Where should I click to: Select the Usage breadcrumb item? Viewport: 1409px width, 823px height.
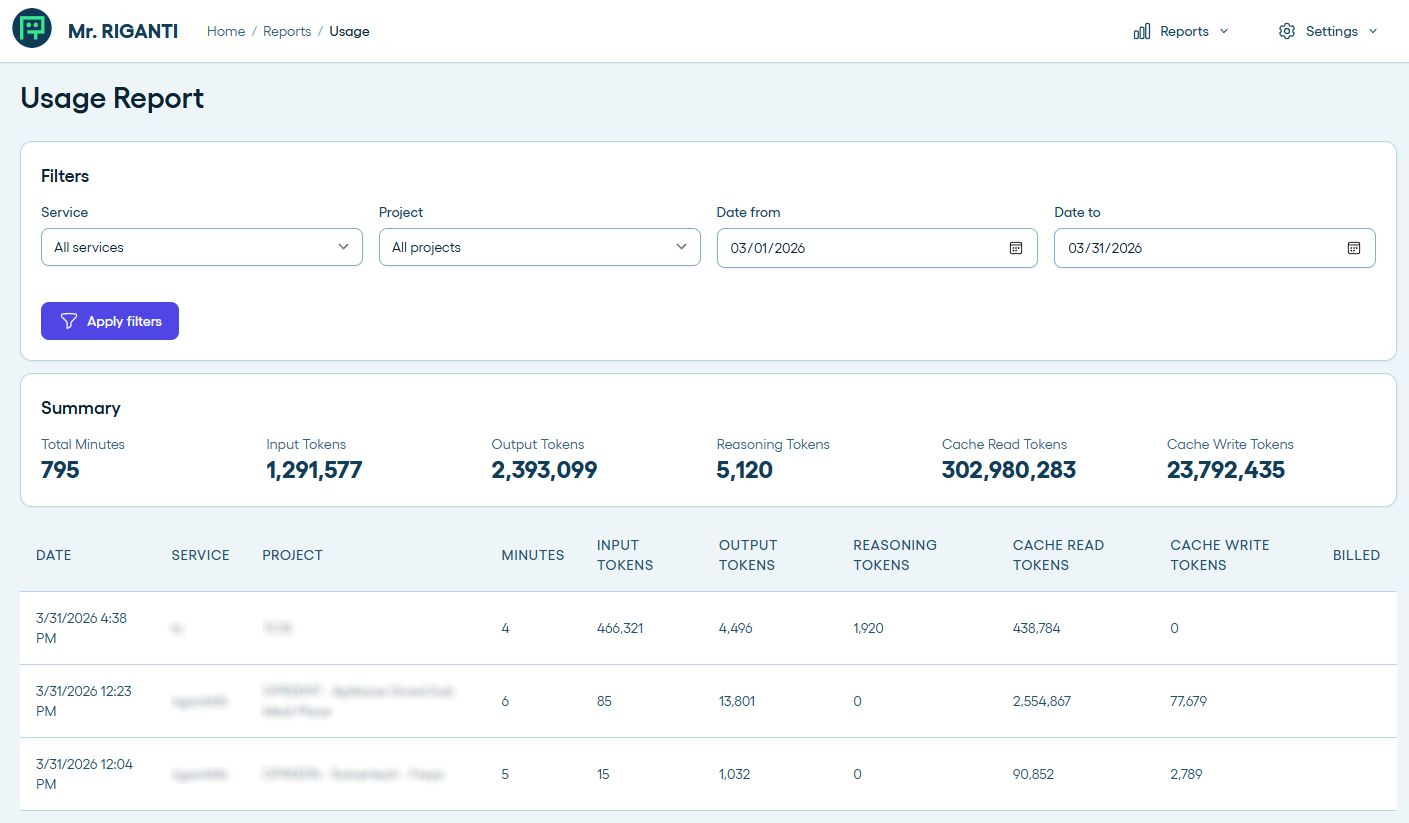(x=349, y=31)
